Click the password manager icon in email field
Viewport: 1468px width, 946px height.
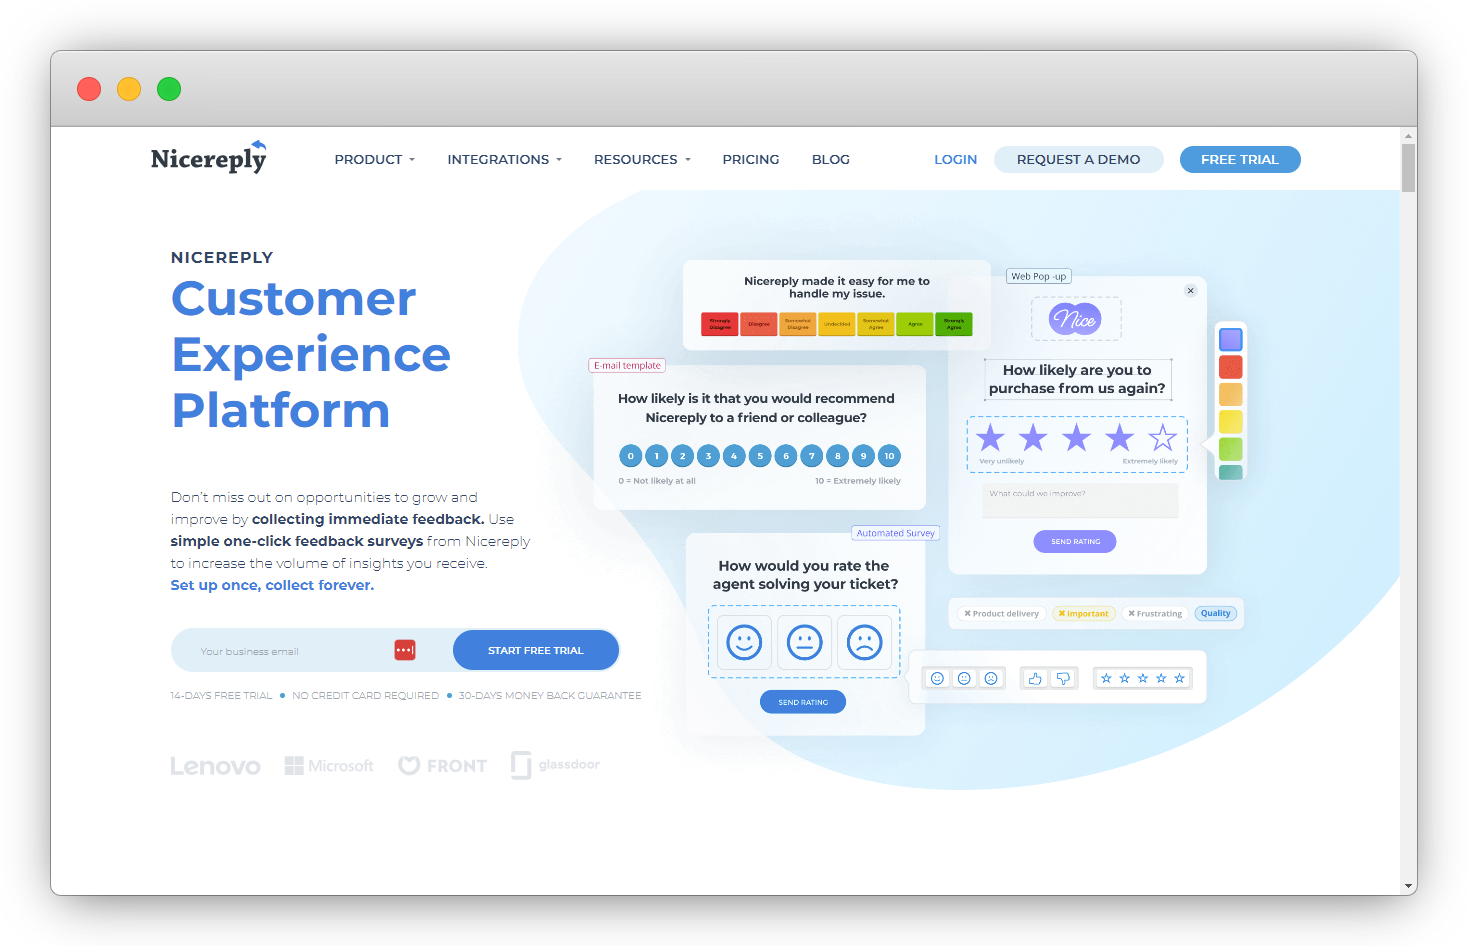(405, 650)
